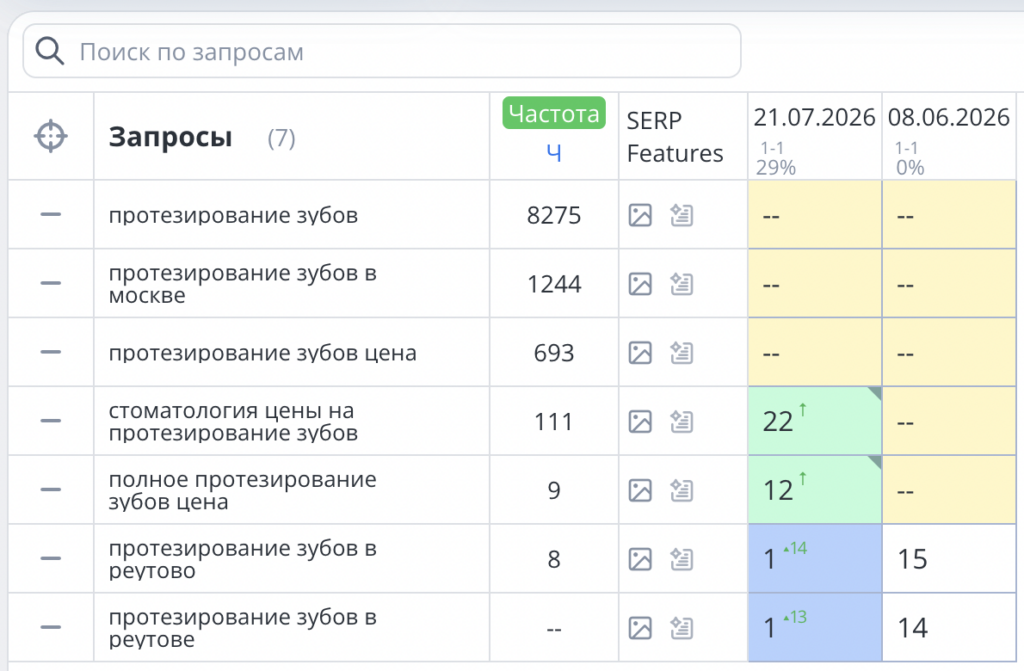Click frequency value 1244
The image size is (1024, 671).
point(554,284)
